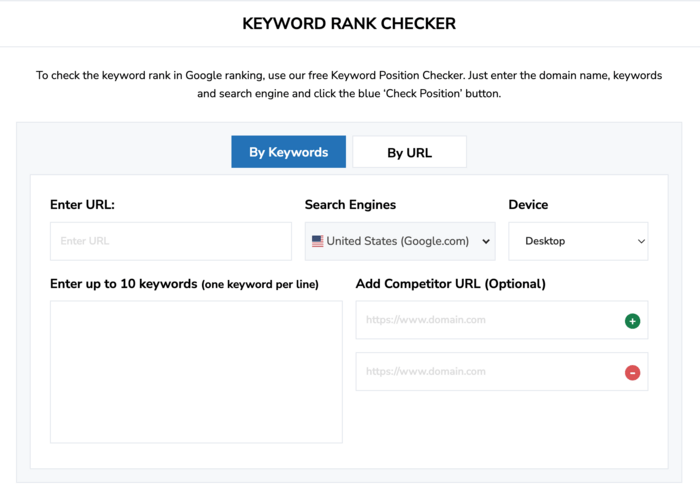Focus the second competitor URL field
Image resolution: width=700 pixels, height=493 pixels.
pyautogui.click(x=502, y=372)
